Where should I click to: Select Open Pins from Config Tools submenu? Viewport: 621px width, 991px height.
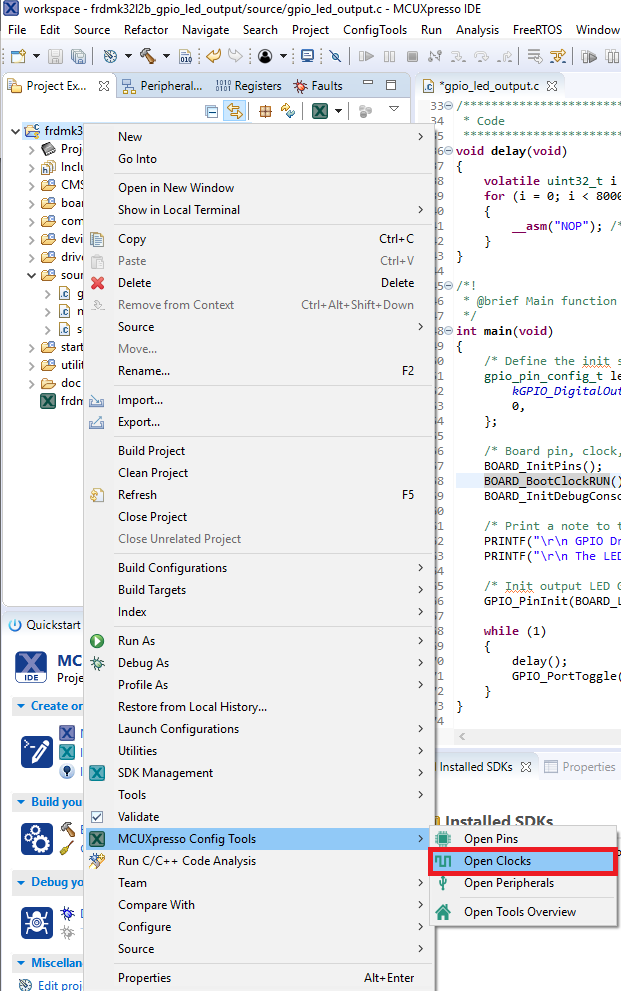coord(490,839)
